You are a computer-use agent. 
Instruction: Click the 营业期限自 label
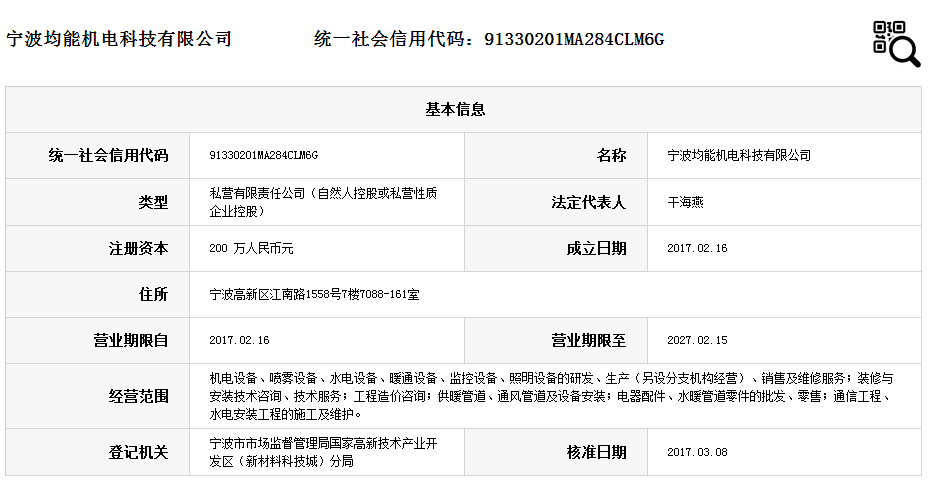coord(131,340)
